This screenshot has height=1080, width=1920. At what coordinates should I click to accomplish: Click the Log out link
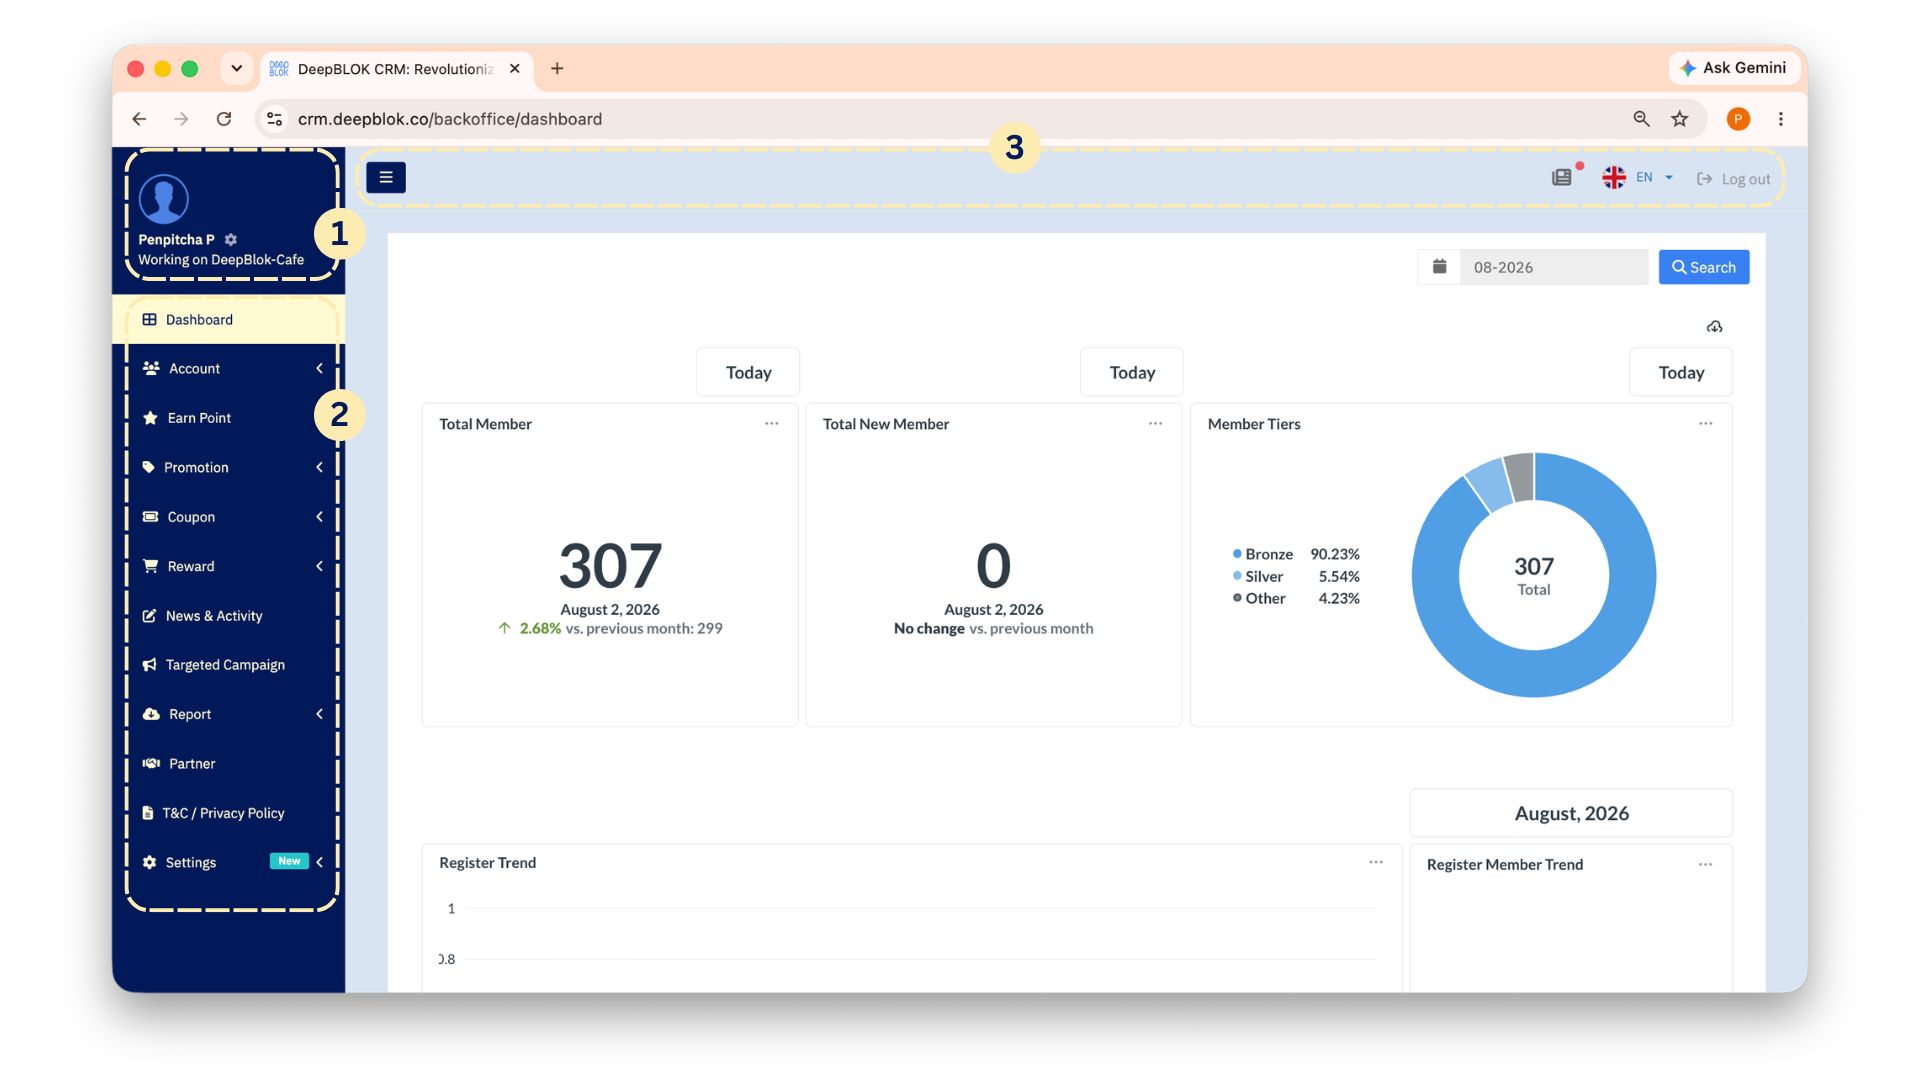(x=1734, y=179)
